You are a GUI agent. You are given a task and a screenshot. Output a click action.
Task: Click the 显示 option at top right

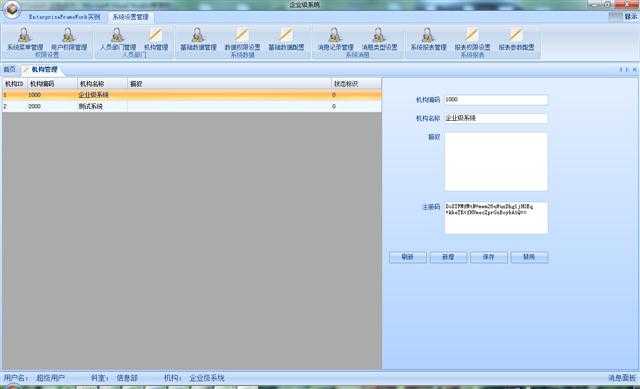click(630, 17)
